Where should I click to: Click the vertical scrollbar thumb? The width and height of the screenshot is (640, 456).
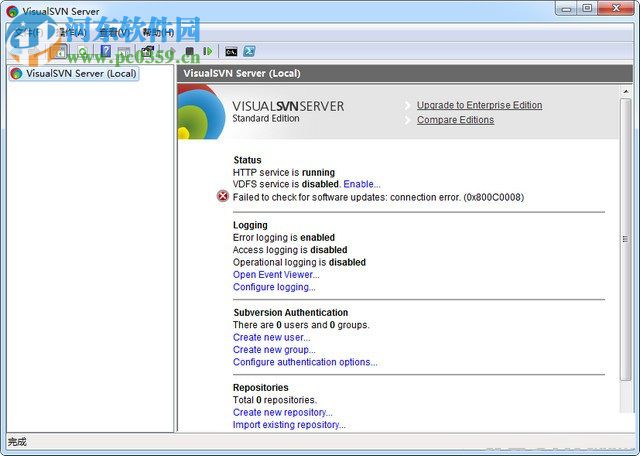click(x=626, y=239)
